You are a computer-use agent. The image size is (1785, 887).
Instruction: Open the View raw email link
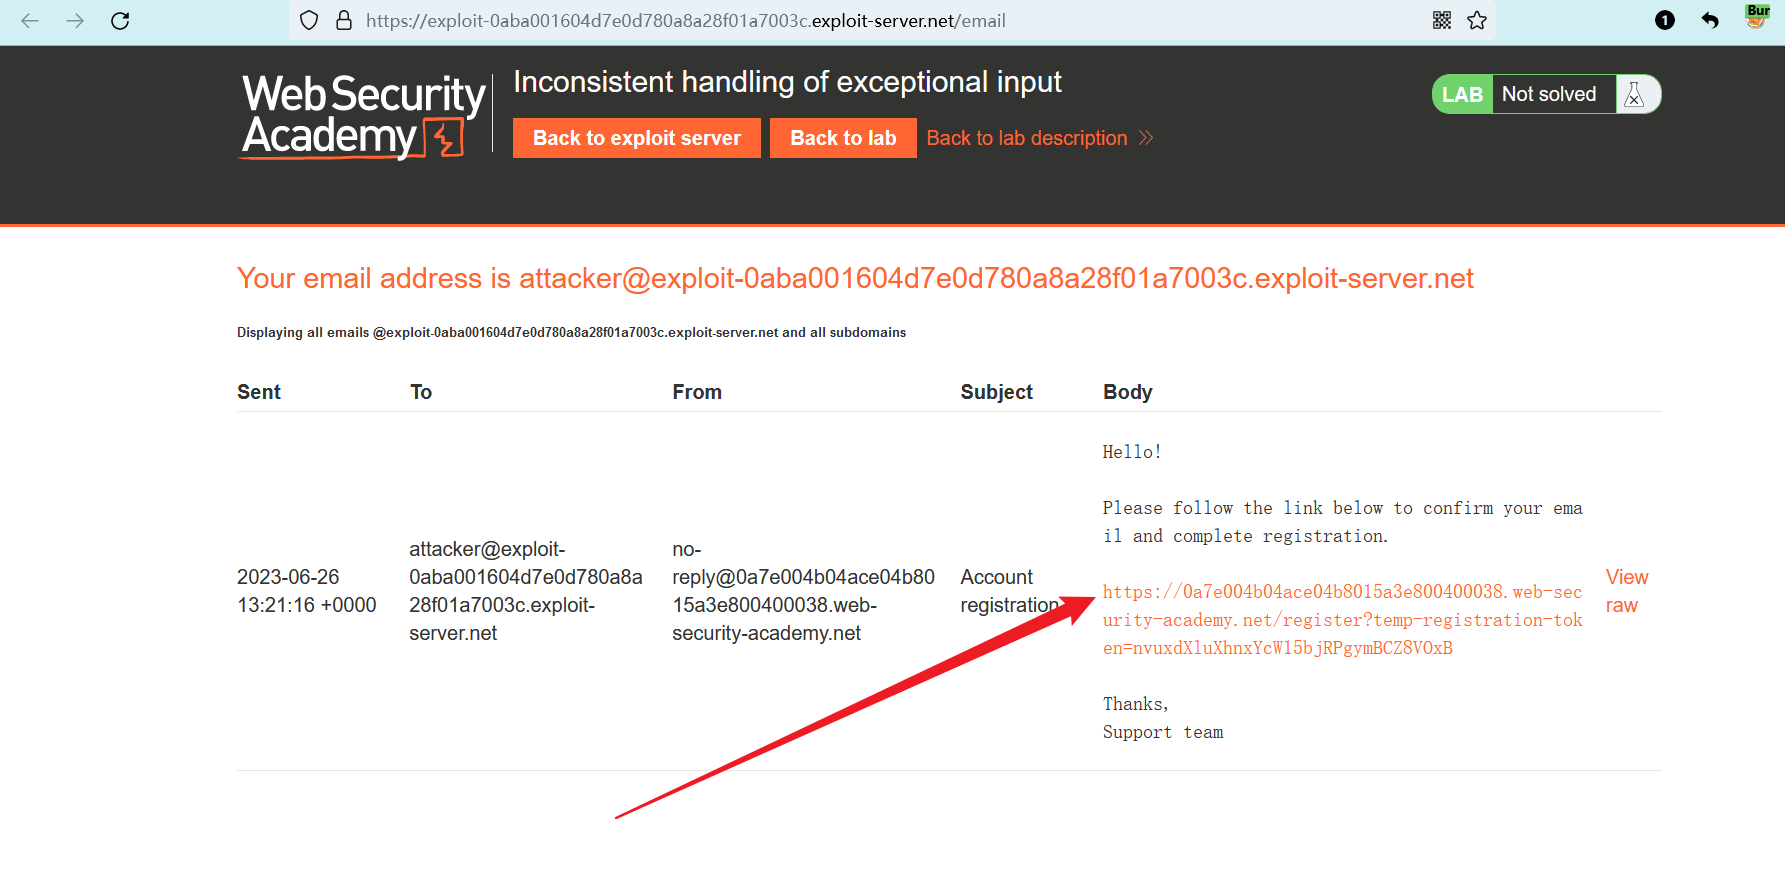click(1626, 591)
